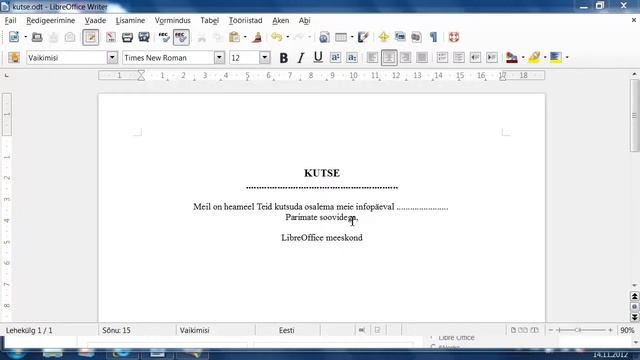Click zoom slider handle
Viewport: 640px width, 360px height.
pos(578,330)
